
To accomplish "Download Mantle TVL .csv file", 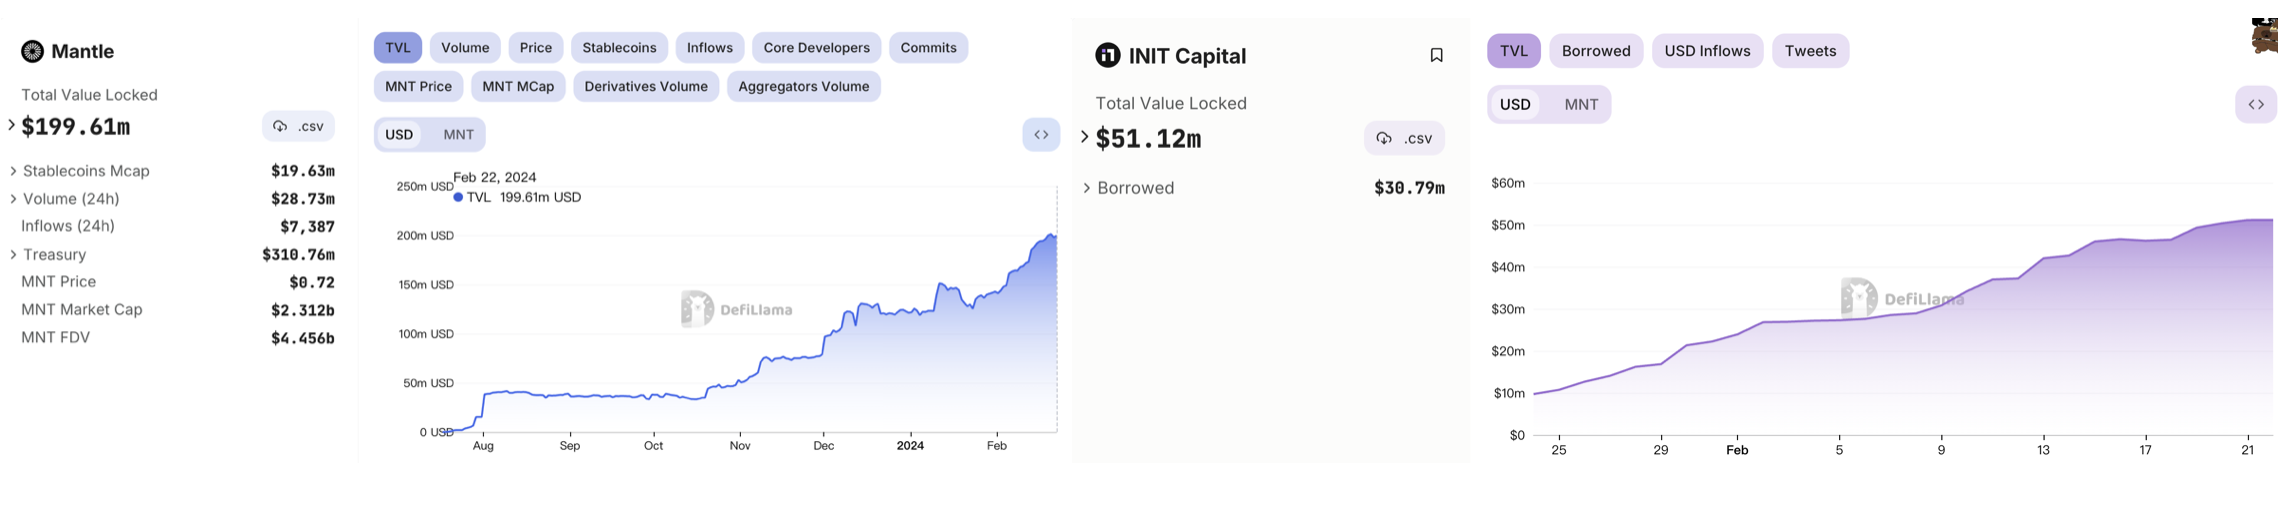I will click(299, 127).
